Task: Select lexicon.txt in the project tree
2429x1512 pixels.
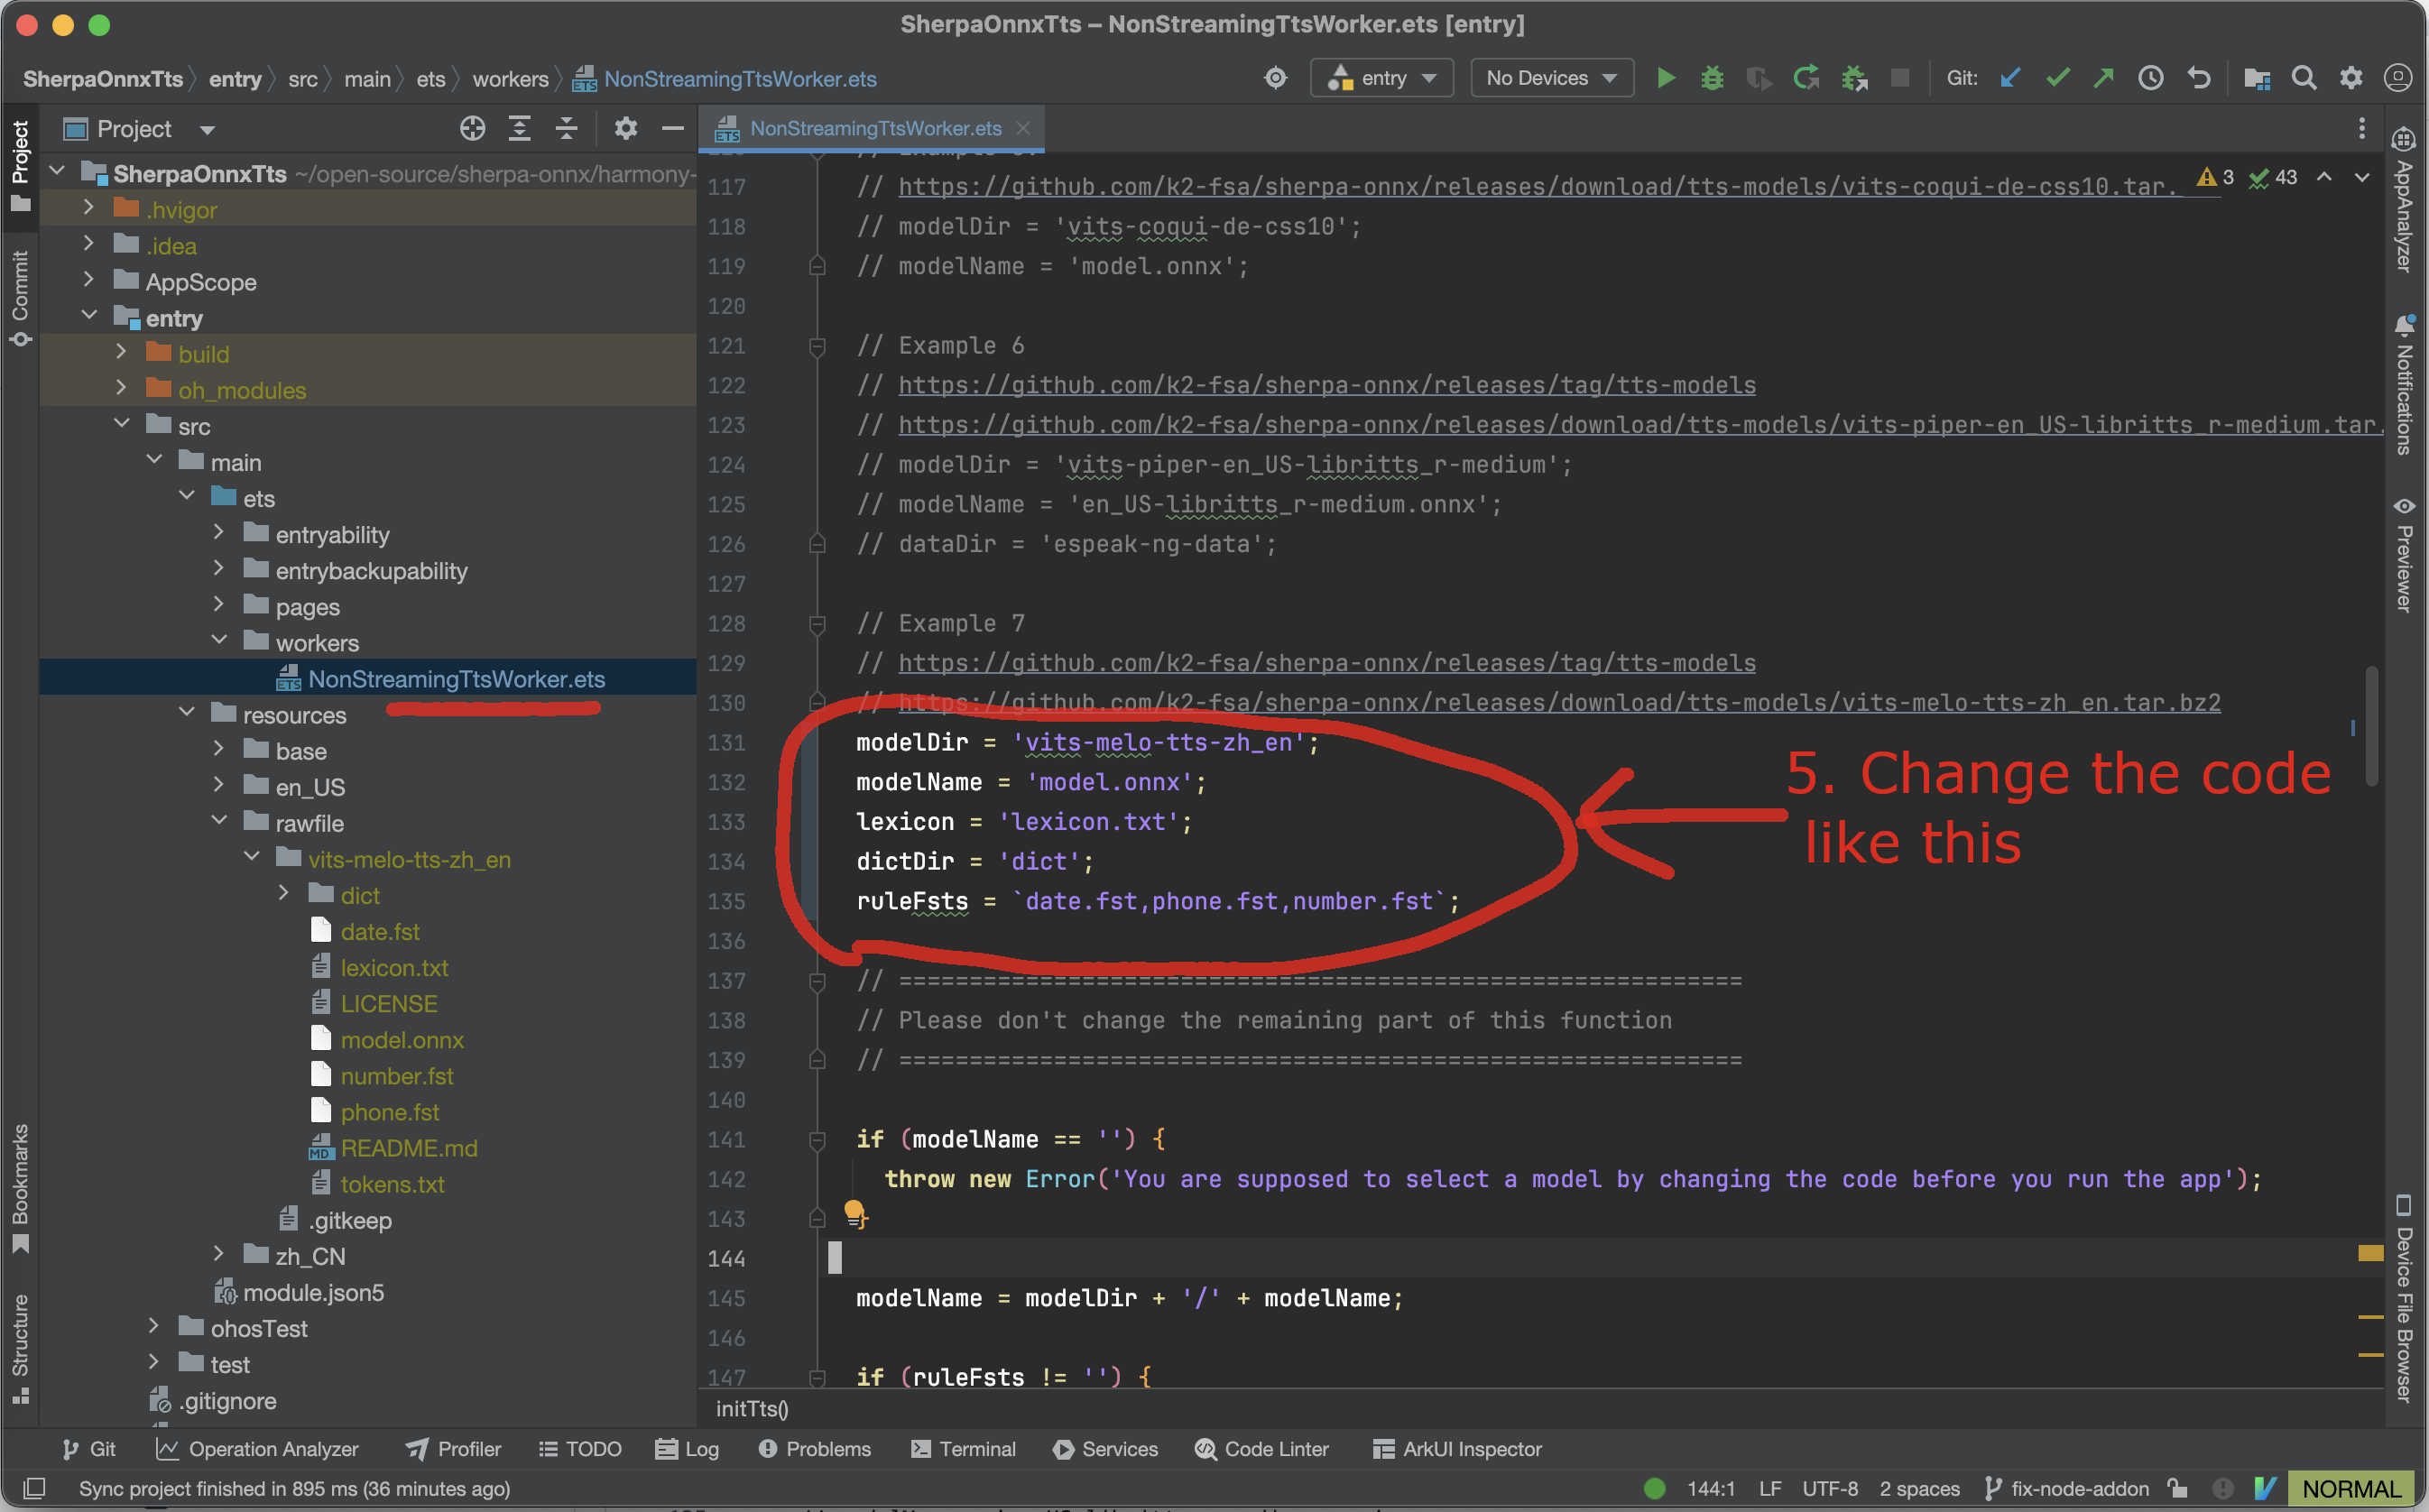Action: pyautogui.click(x=394, y=968)
